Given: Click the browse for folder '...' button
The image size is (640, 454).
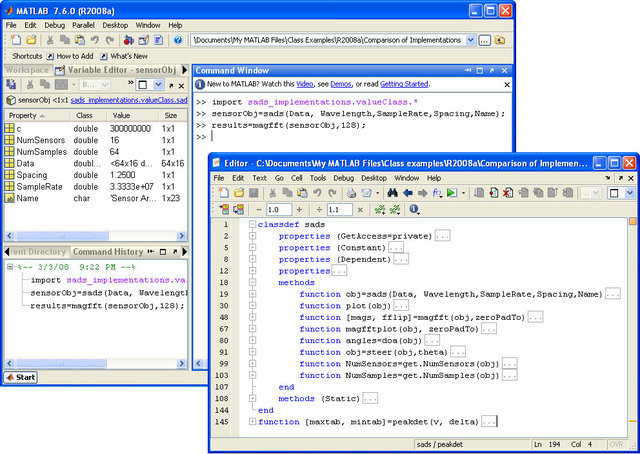Looking at the screenshot, I should [x=485, y=40].
